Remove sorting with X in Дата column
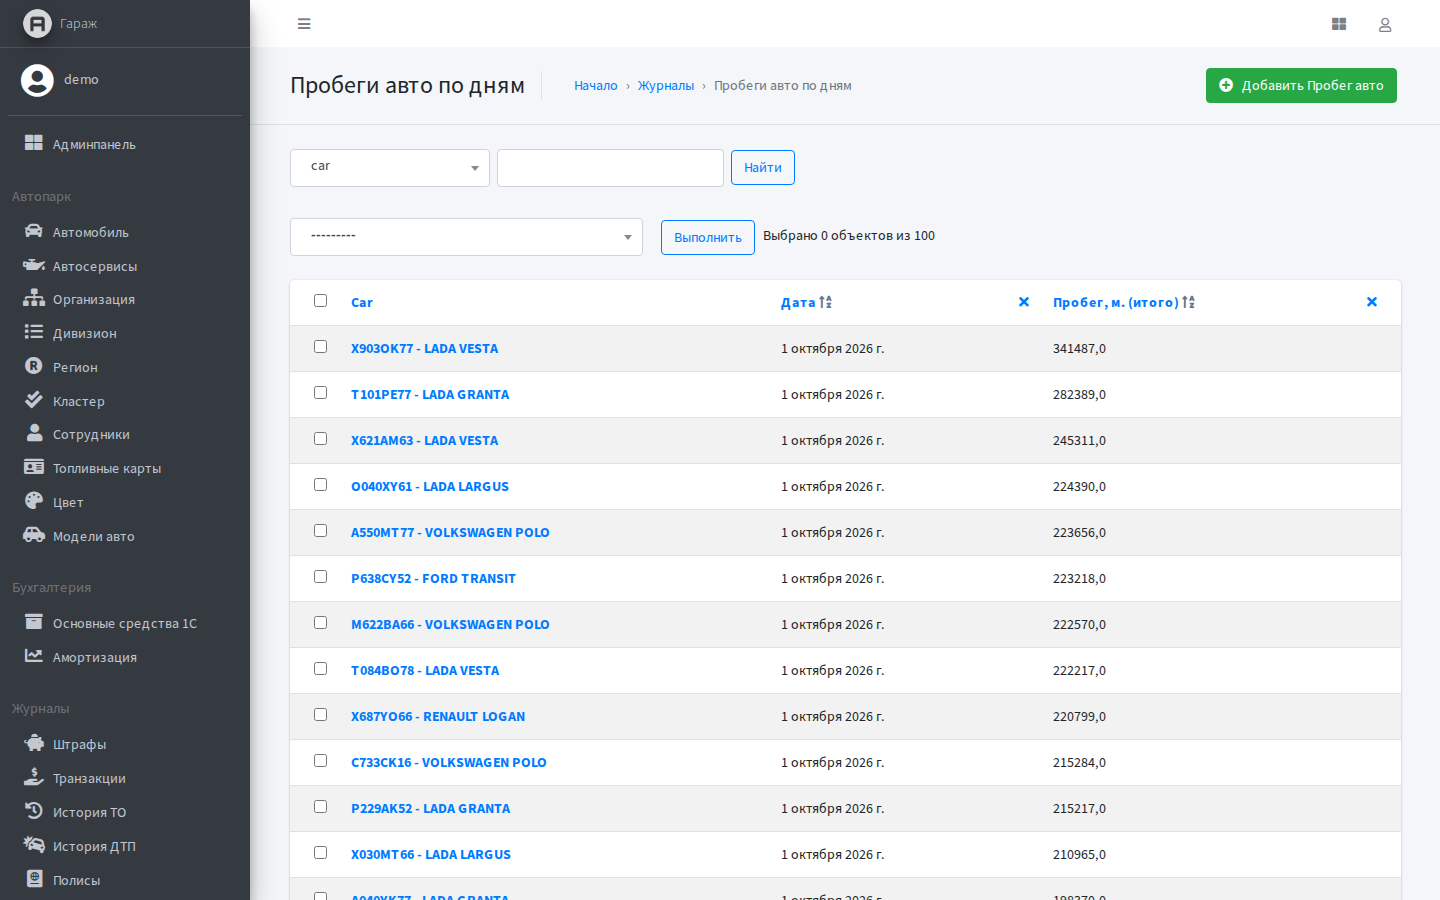Viewport: 1440px width, 900px height. point(1024,302)
